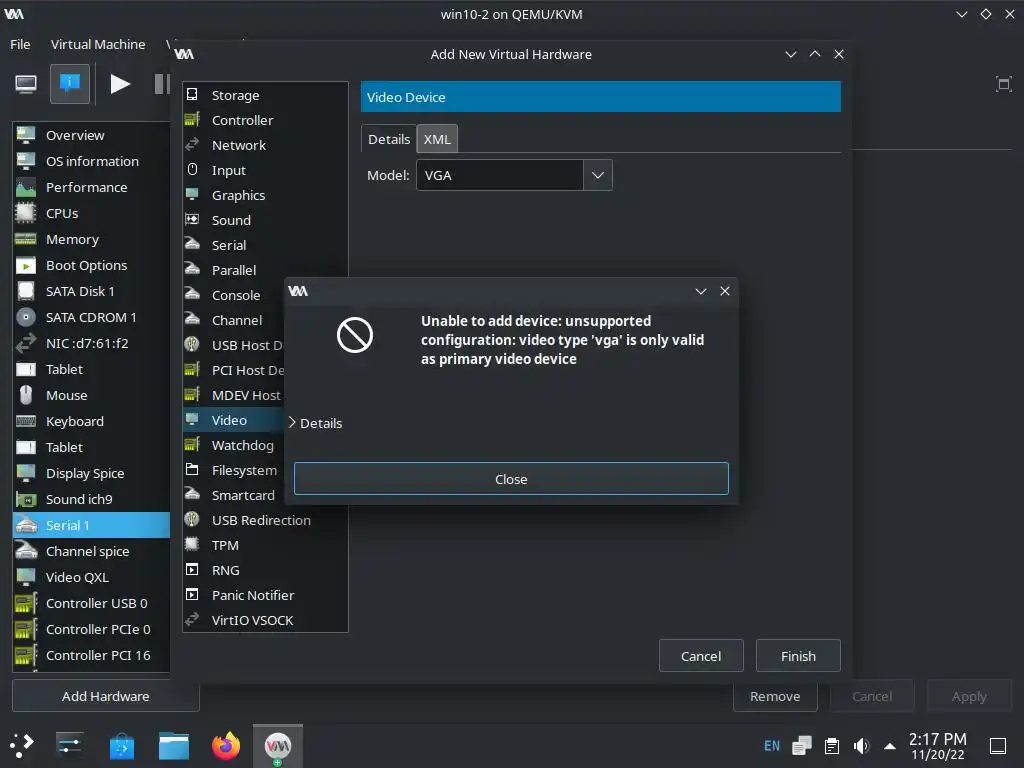Screen dimensions: 1024x768
Task: Select RNG in the hardware type list
Action: 264,570
